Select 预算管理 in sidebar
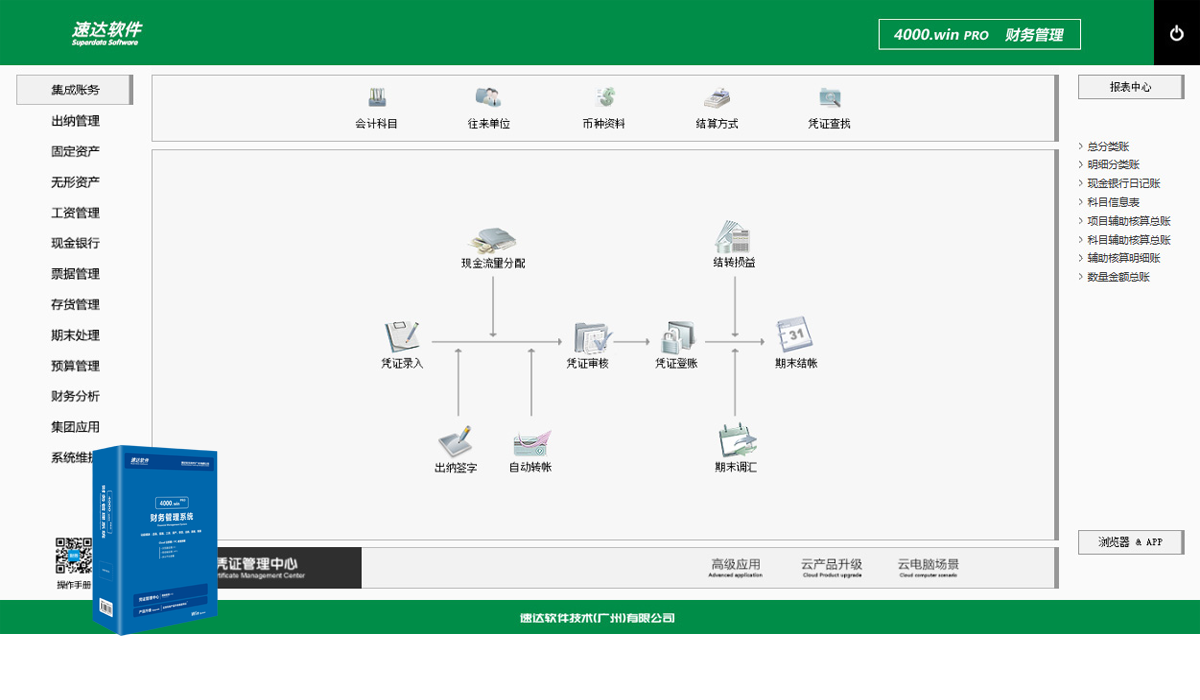This screenshot has width=1200, height=700. (75, 366)
